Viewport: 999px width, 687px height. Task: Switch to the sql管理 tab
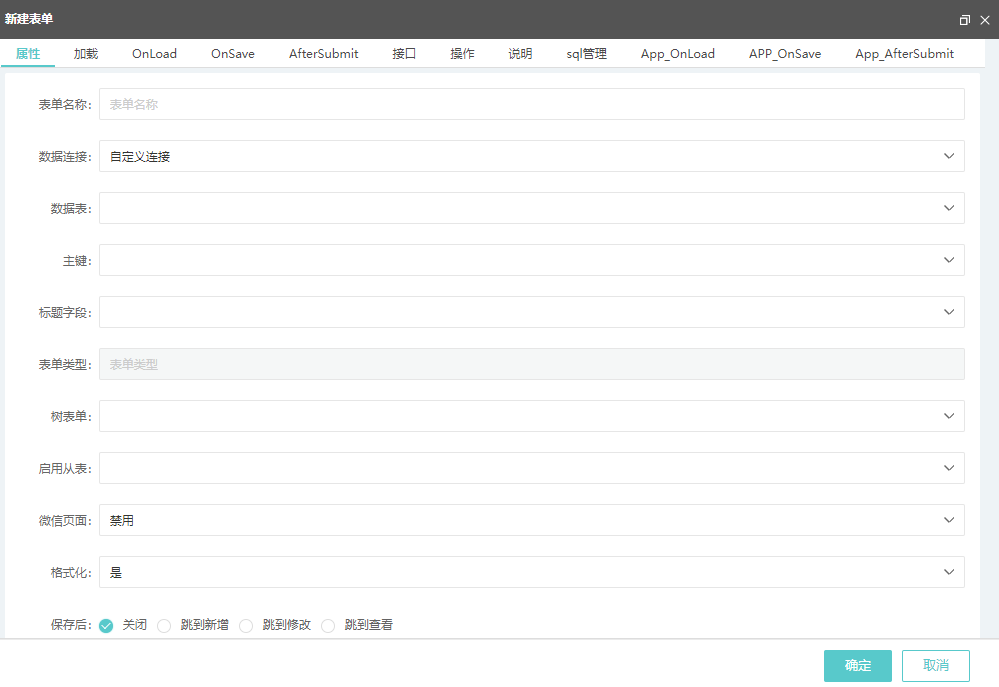586,54
